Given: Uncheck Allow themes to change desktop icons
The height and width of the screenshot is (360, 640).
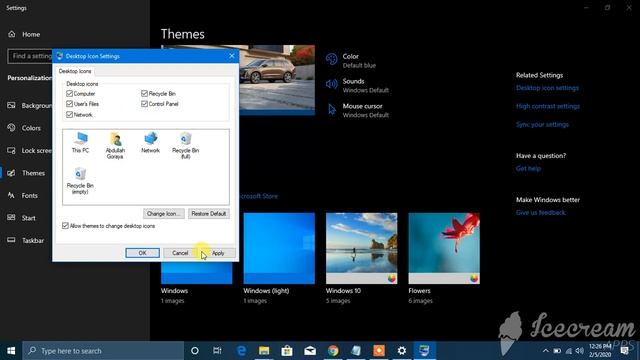Looking at the screenshot, I should 65,226.
